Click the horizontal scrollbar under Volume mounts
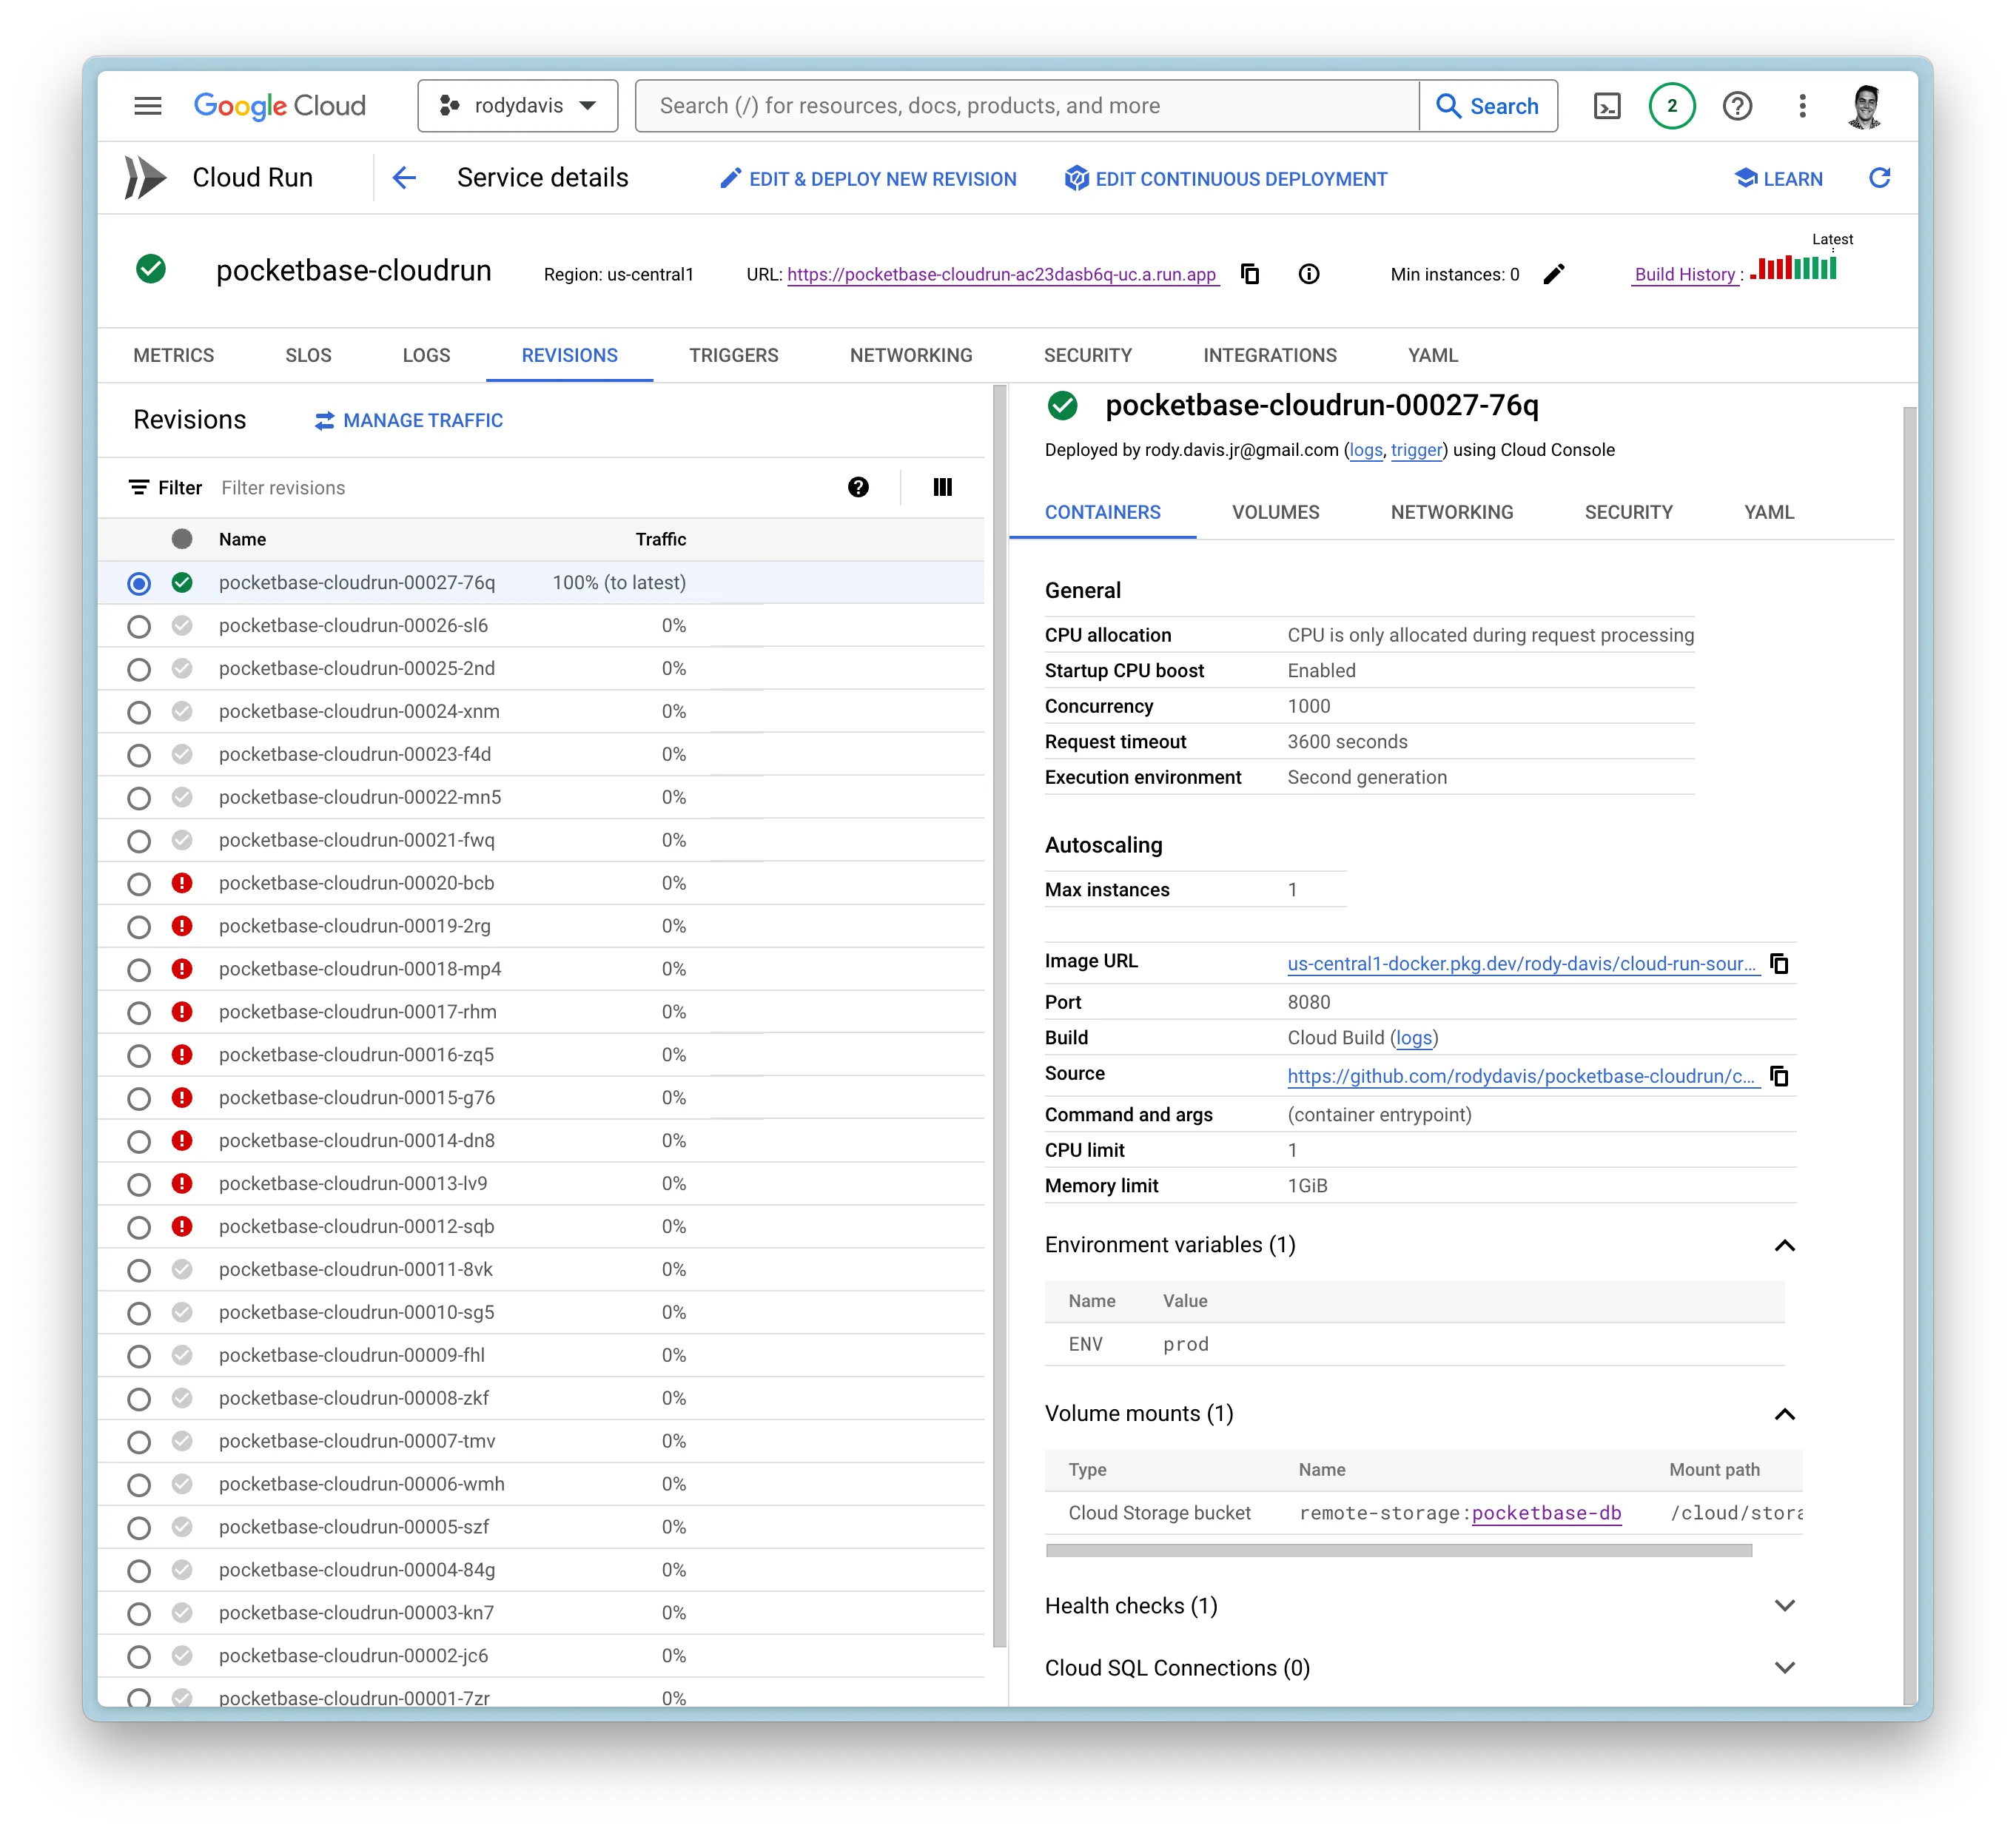Image resolution: width=2016 pixels, height=1831 pixels. [1398, 1550]
